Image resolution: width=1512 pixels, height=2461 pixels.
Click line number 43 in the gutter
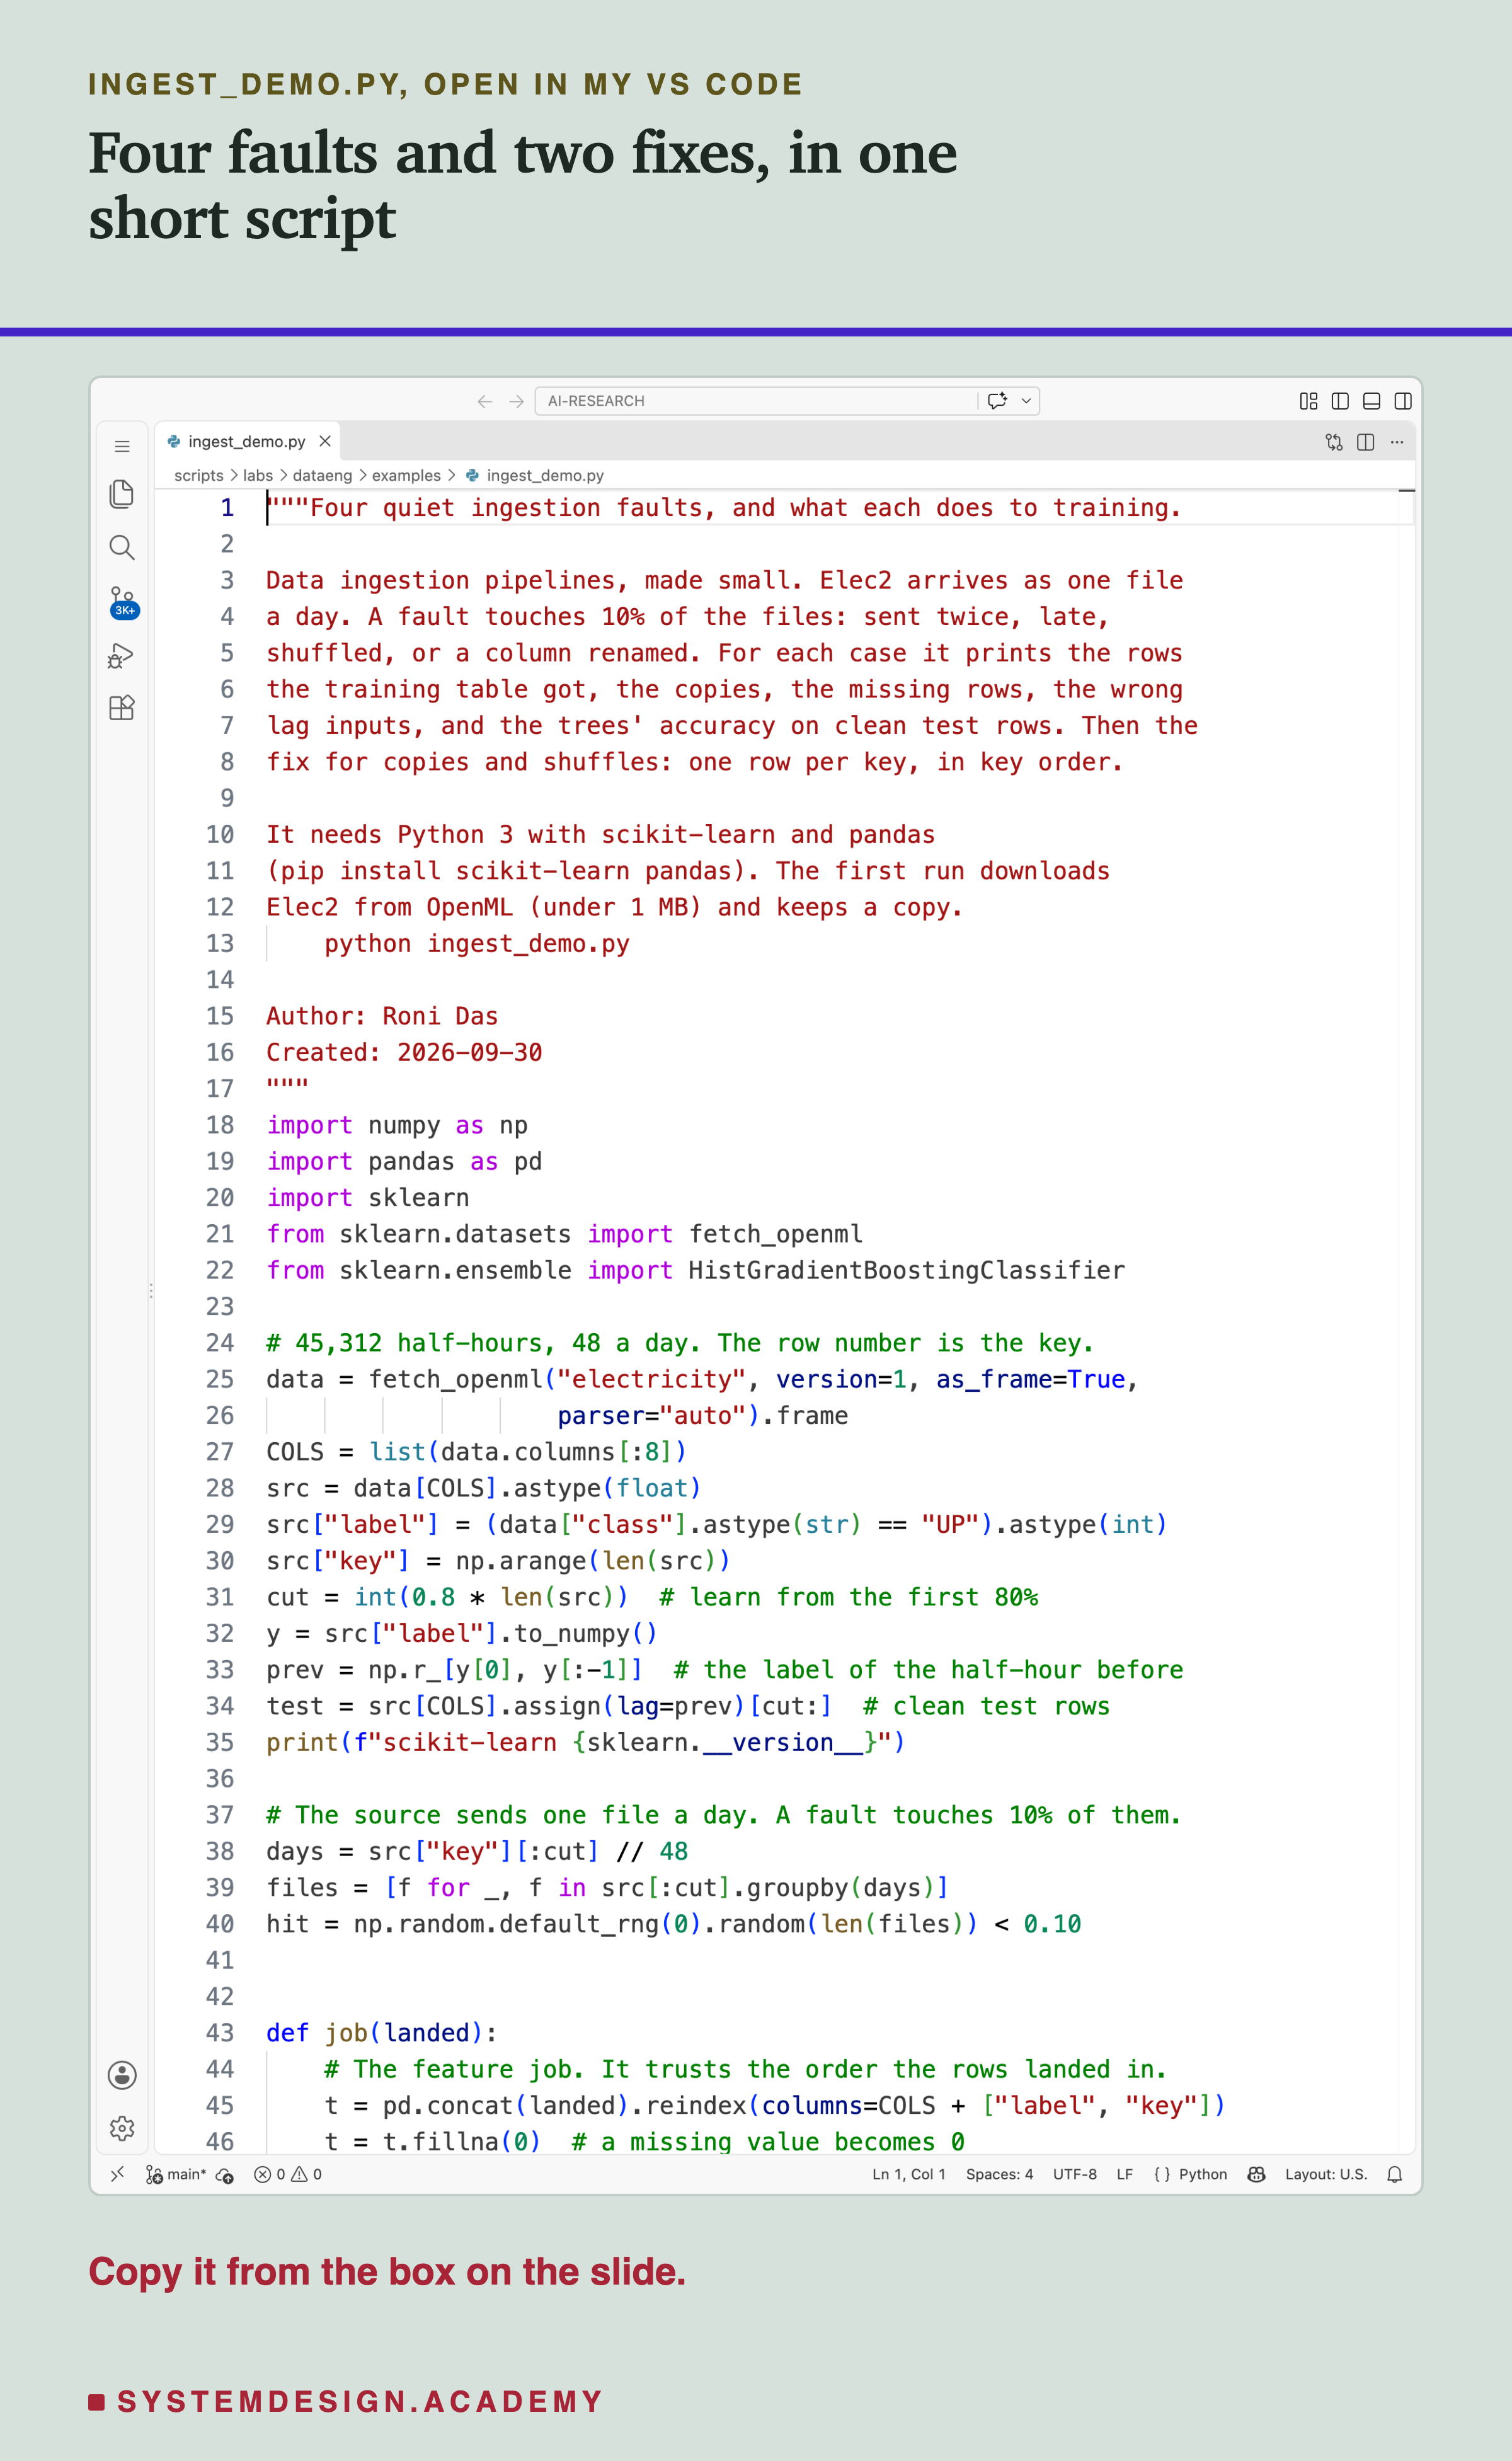tap(220, 2032)
